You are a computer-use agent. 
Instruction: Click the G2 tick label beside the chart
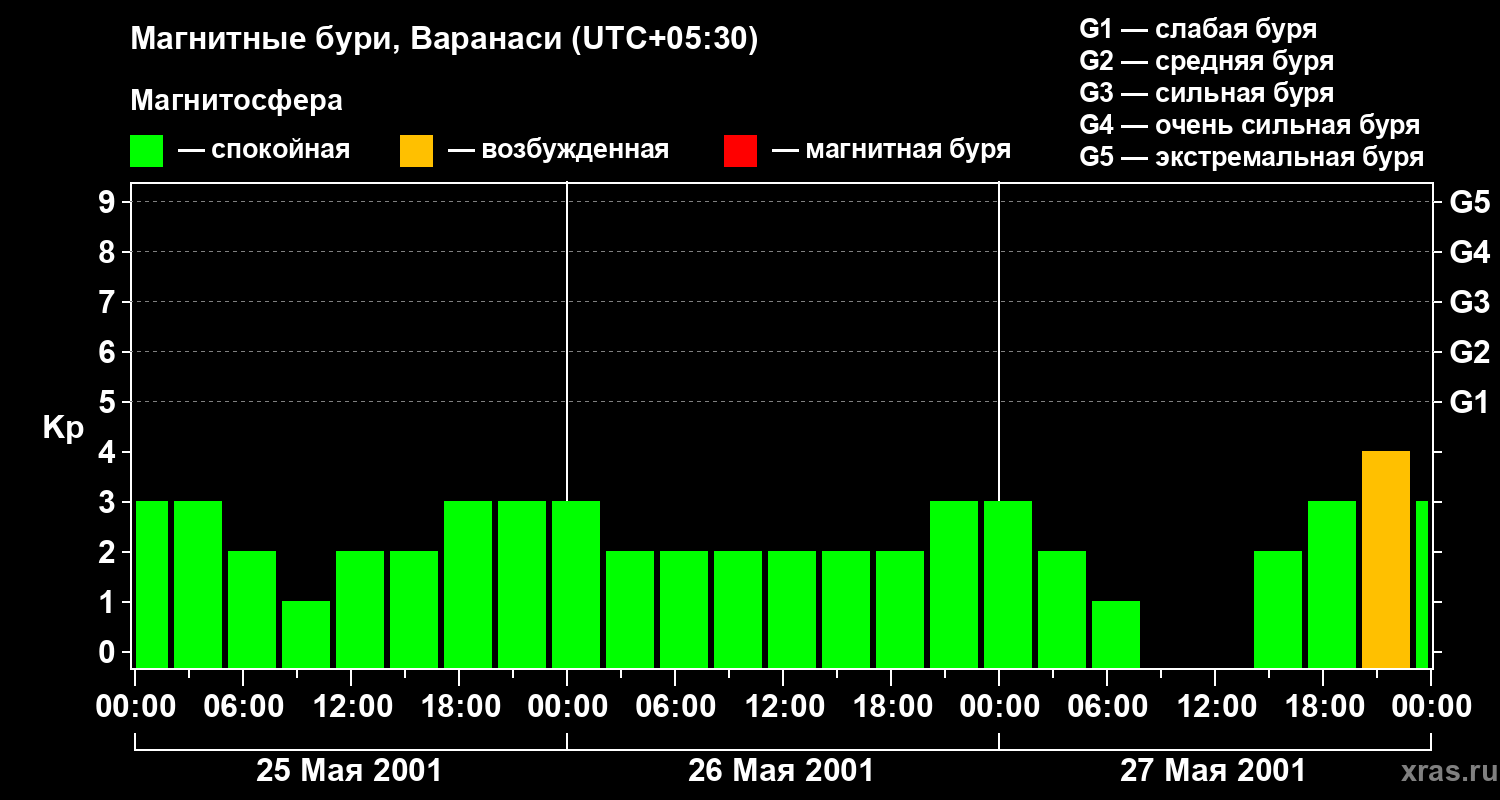[x=1469, y=352]
